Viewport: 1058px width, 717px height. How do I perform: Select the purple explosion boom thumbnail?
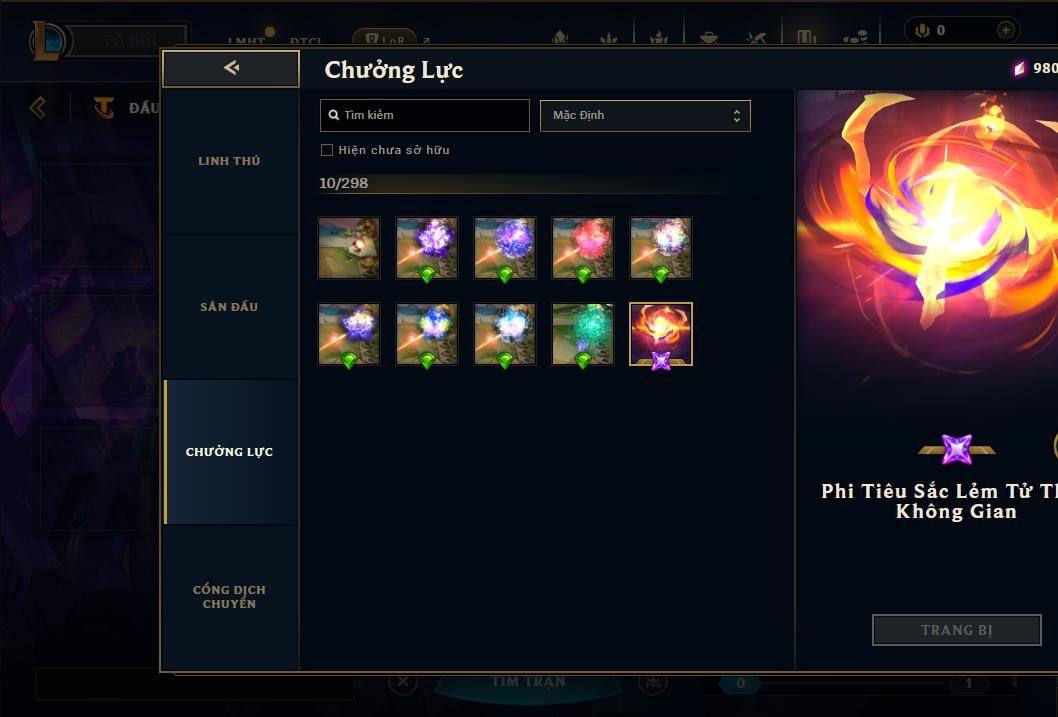(426, 248)
